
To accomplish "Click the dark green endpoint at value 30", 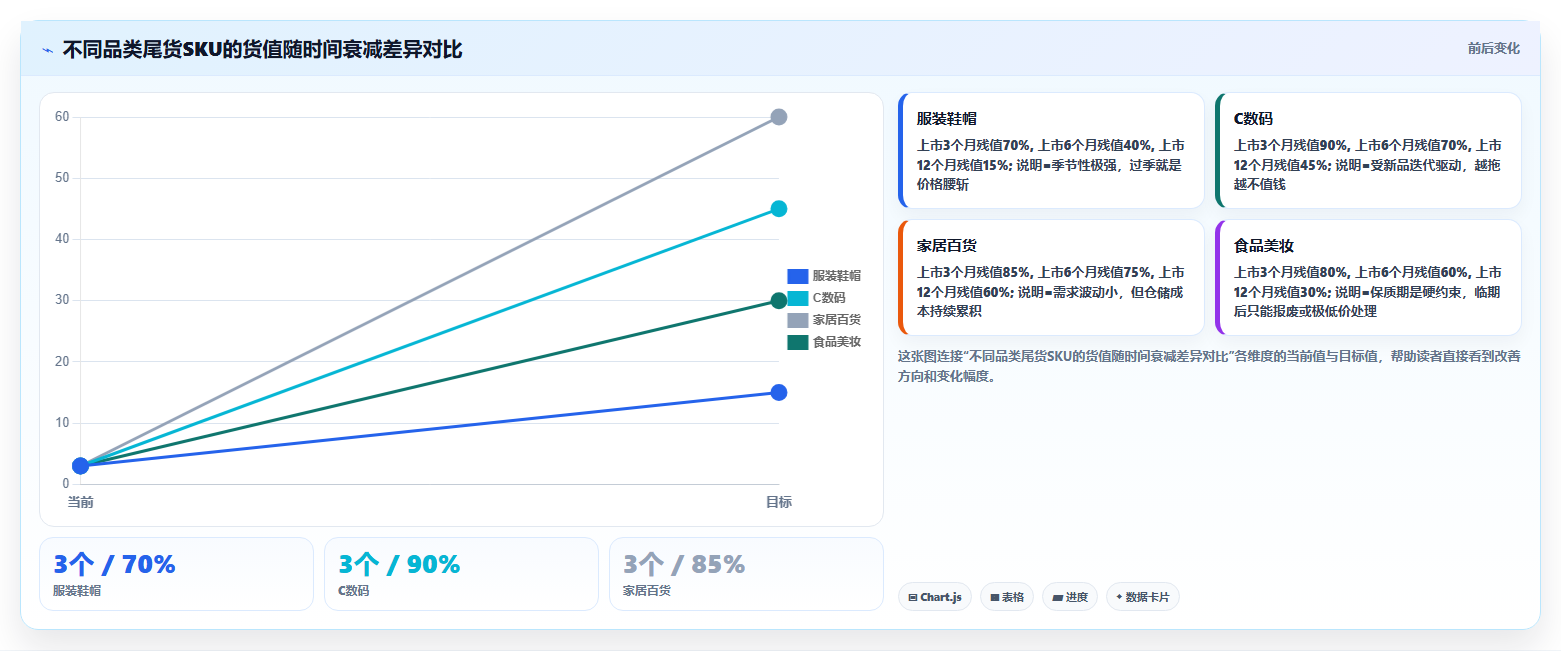I will 779,300.
